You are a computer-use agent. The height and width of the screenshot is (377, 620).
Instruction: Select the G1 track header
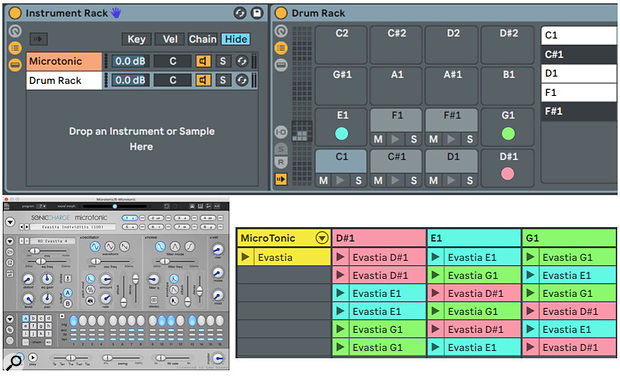click(569, 238)
